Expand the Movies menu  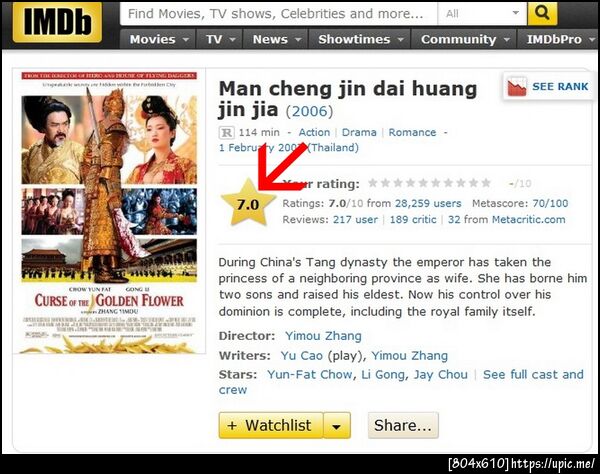(158, 39)
